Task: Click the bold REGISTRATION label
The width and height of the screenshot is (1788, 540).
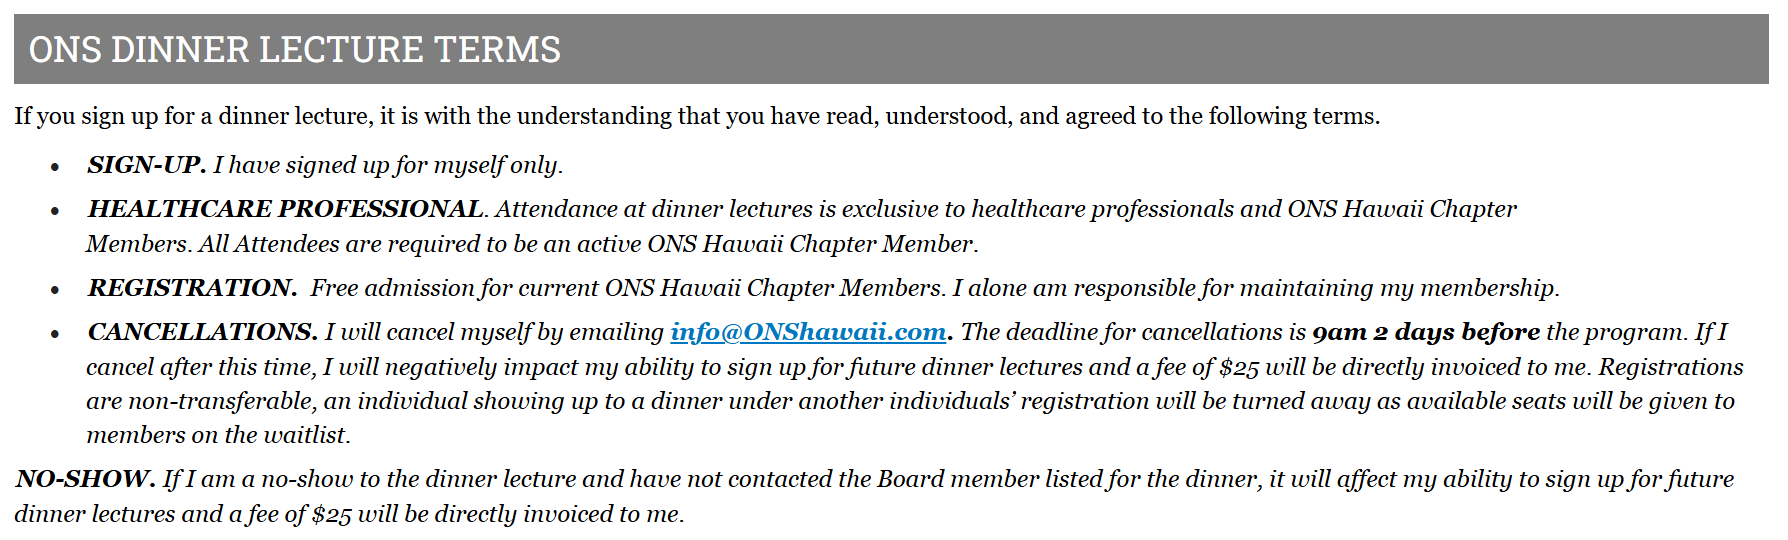Action: pyautogui.click(x=192, y=288)
